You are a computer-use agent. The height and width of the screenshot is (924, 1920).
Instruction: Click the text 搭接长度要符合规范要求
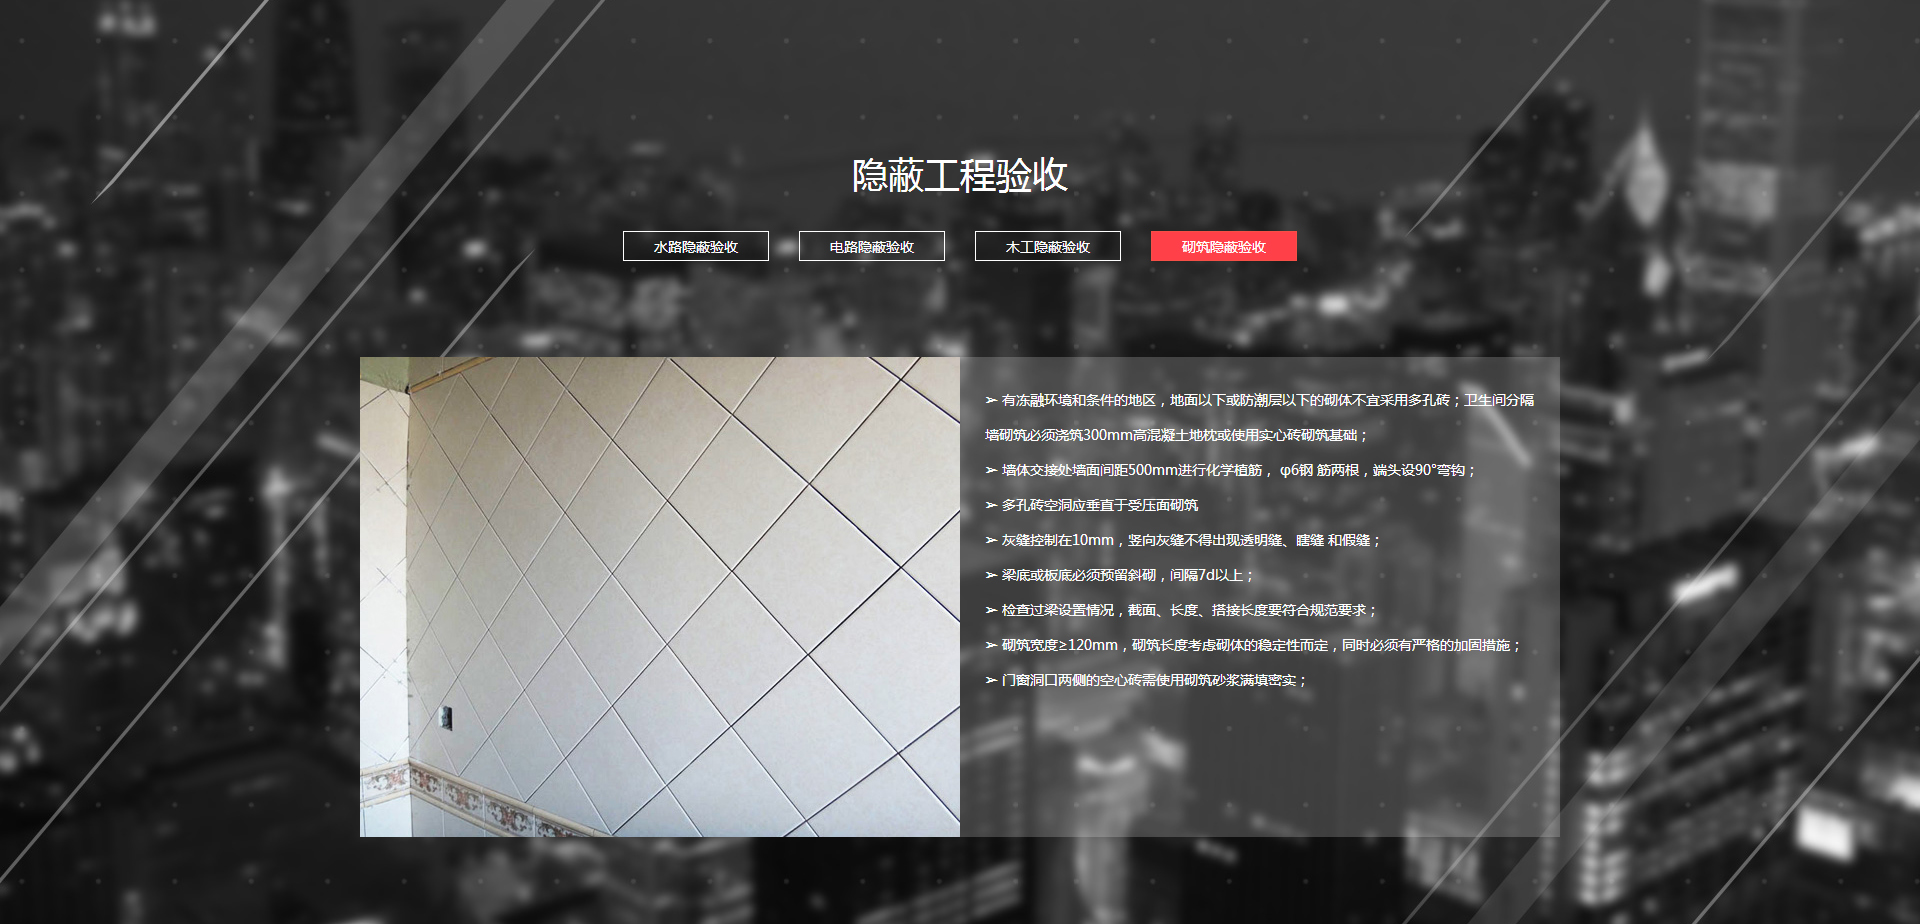pos(1290,610)
